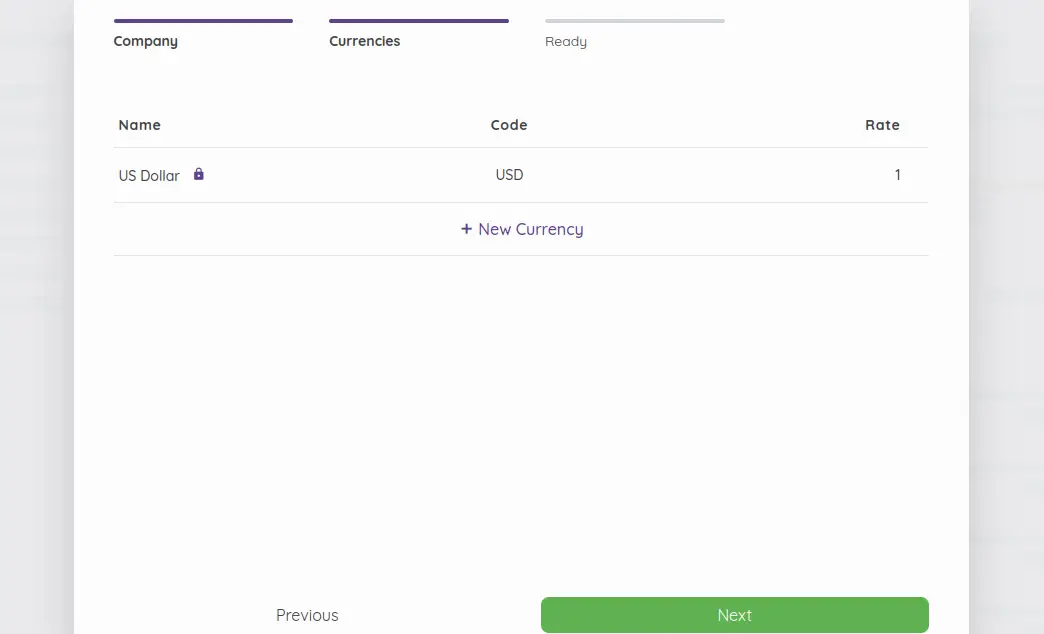
Task: Proceed with the green Next button
Action: [734, 615]
